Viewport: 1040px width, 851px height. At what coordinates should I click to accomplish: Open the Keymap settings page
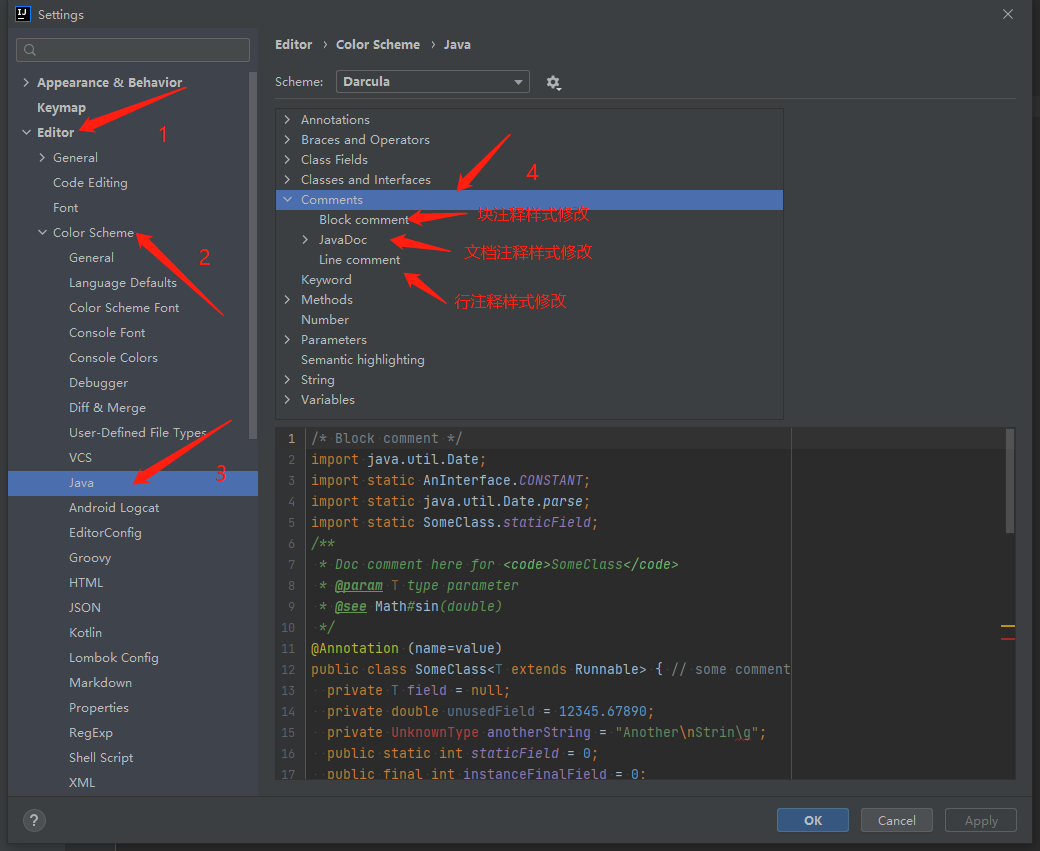pyautogui.click(x=61, y=107)
